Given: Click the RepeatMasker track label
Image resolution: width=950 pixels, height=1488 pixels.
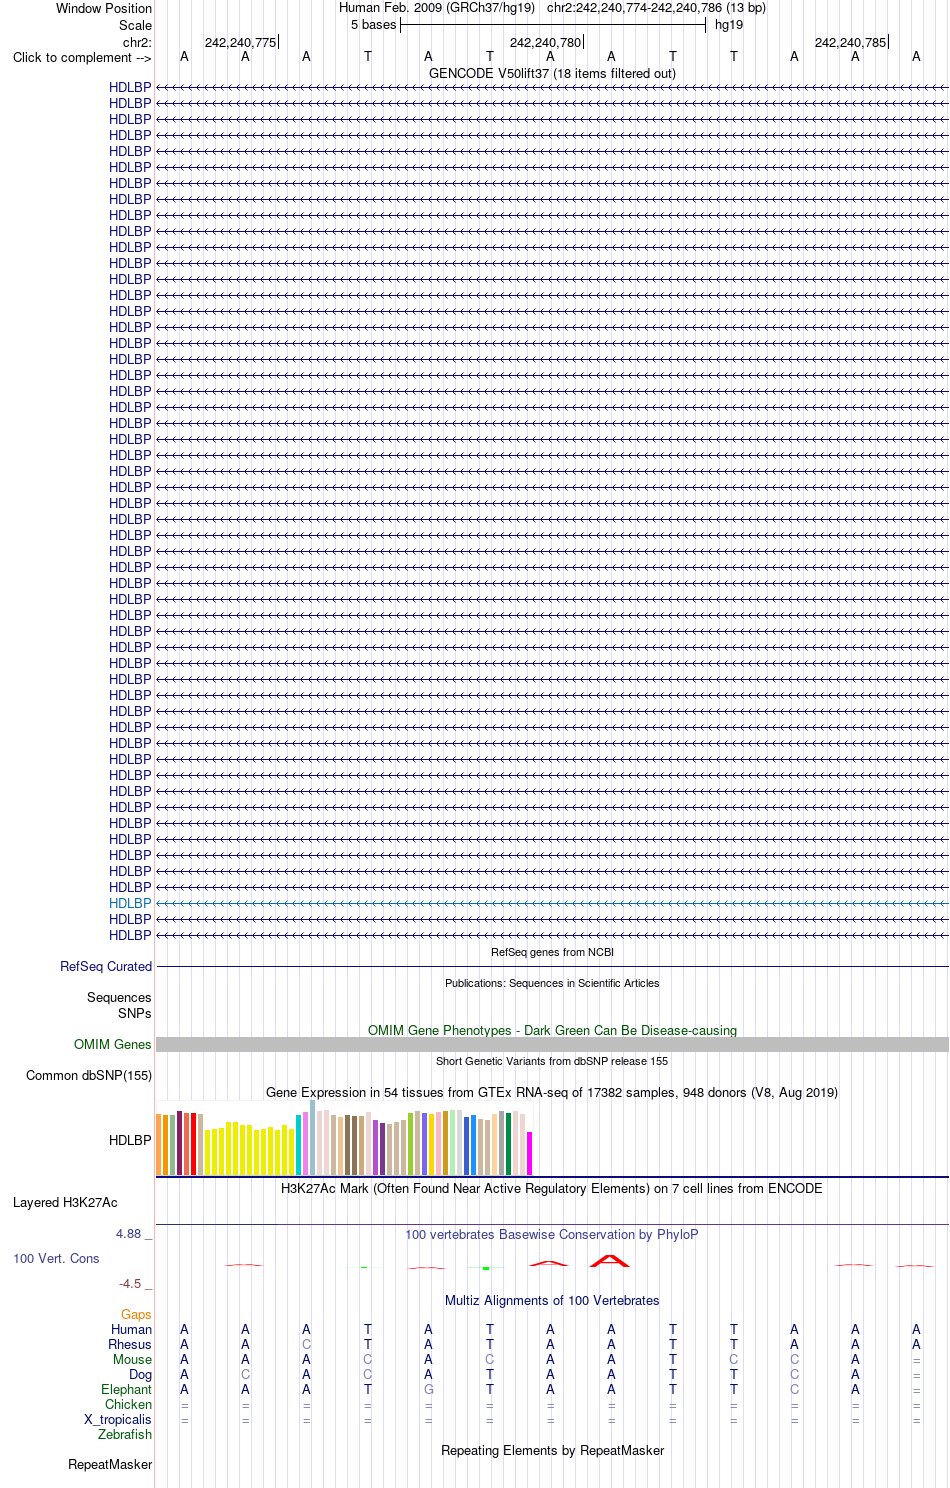Looking at the screenshot, I should coord(110,1464).
